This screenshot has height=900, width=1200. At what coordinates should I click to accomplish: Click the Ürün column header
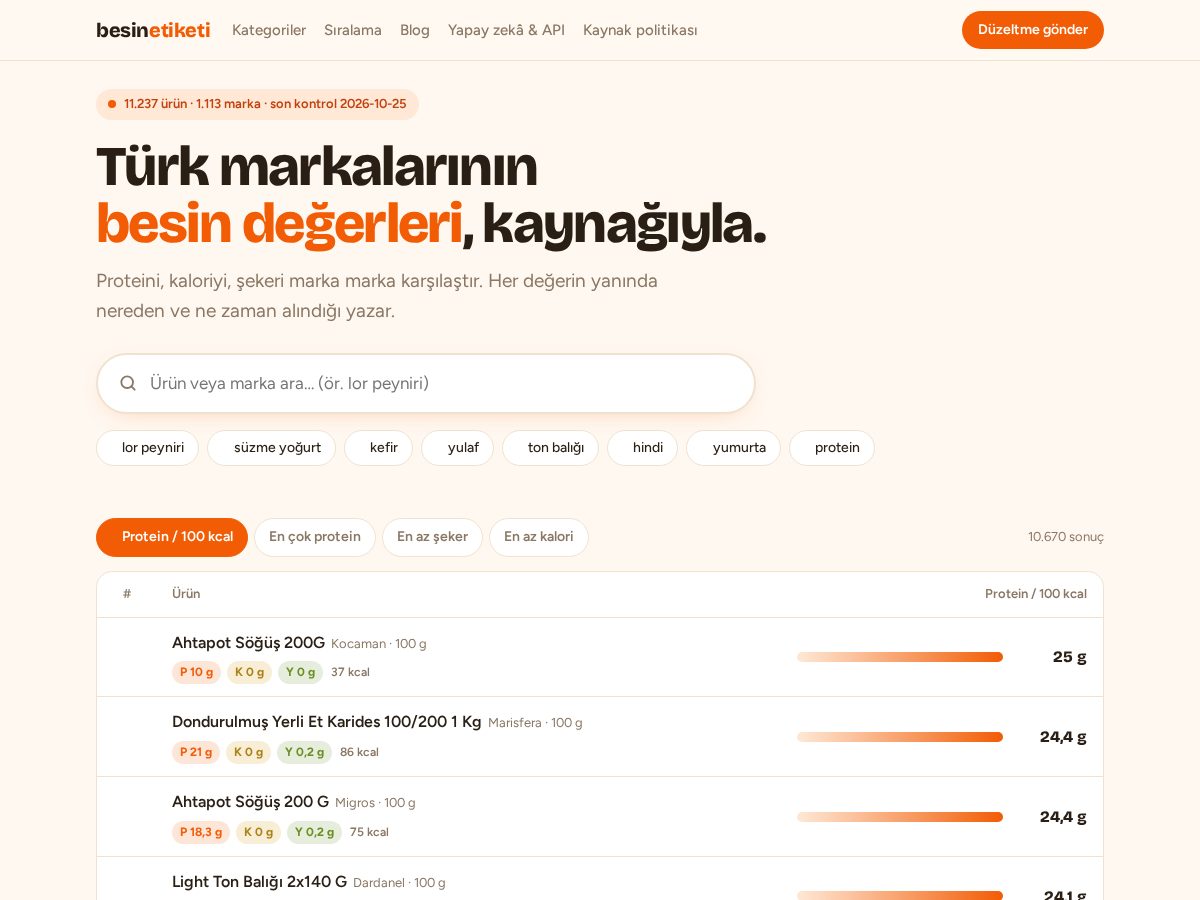click(186, 594)
